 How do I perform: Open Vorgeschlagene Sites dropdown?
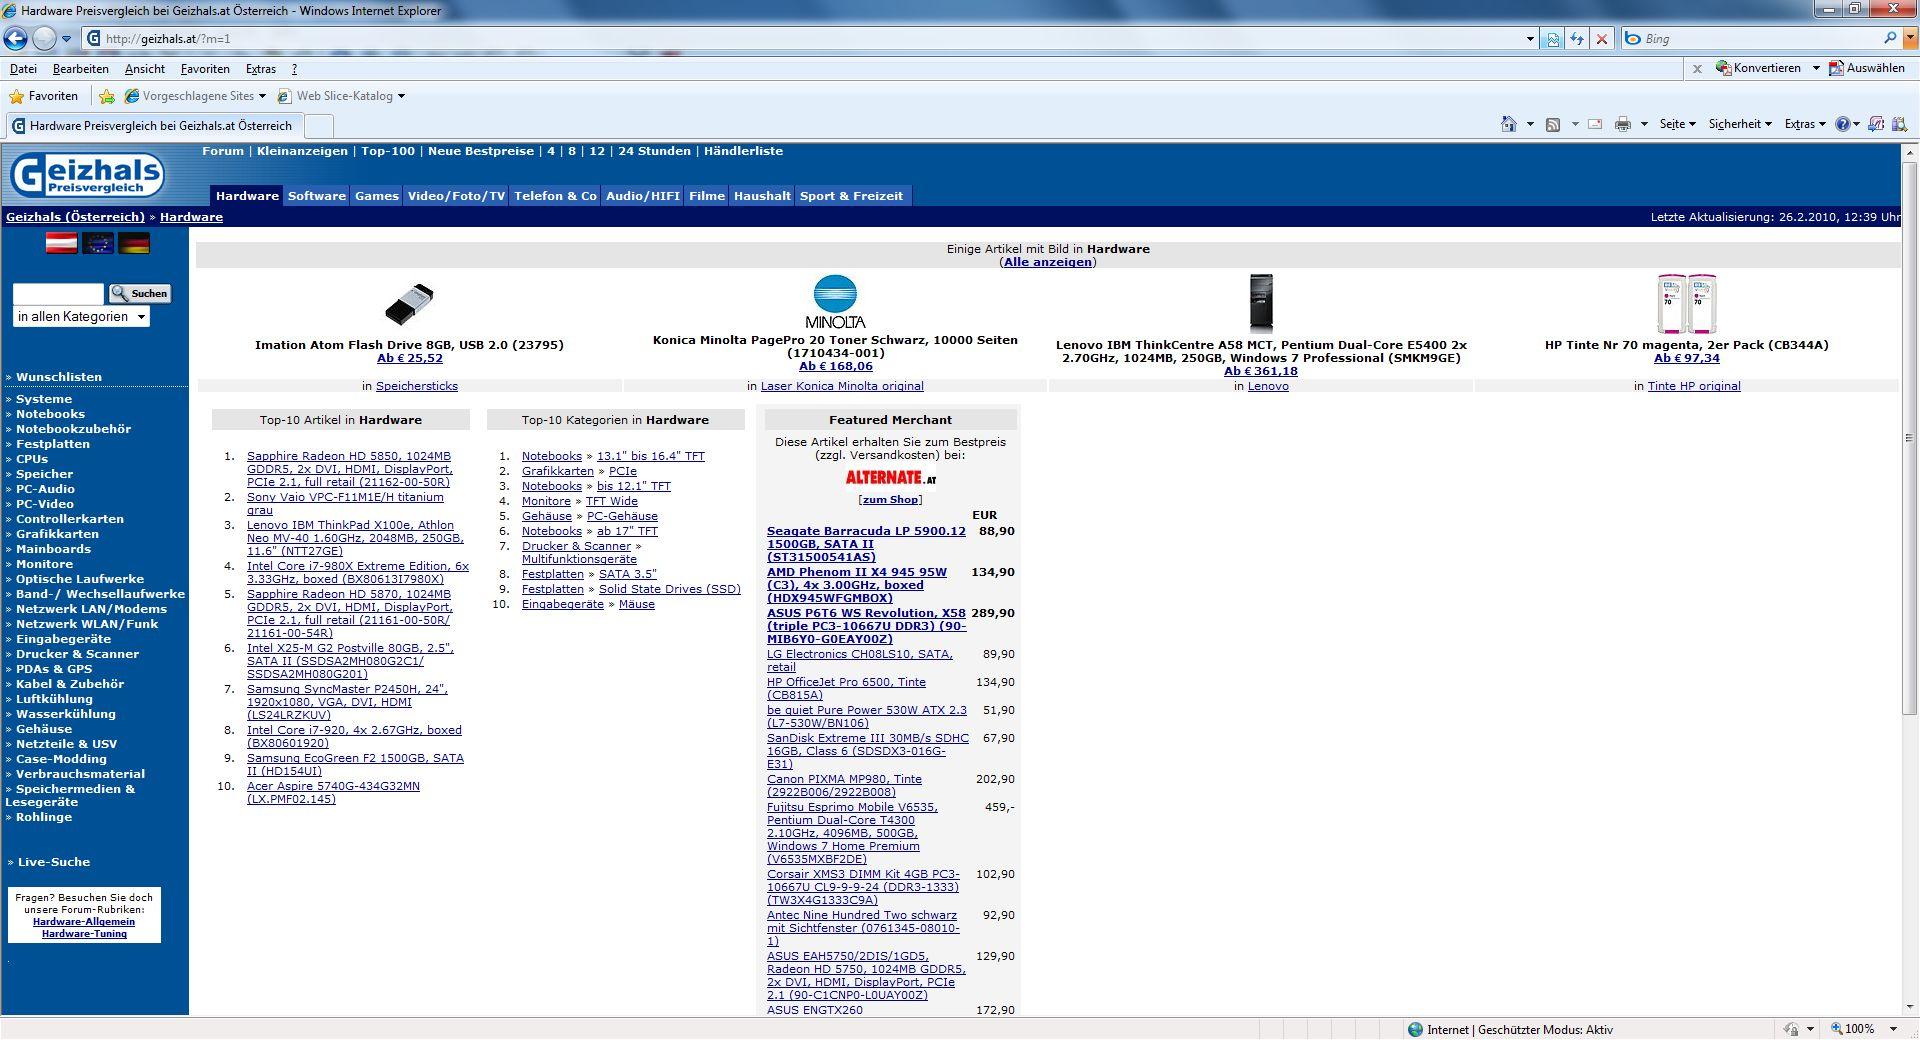[195, 96]
